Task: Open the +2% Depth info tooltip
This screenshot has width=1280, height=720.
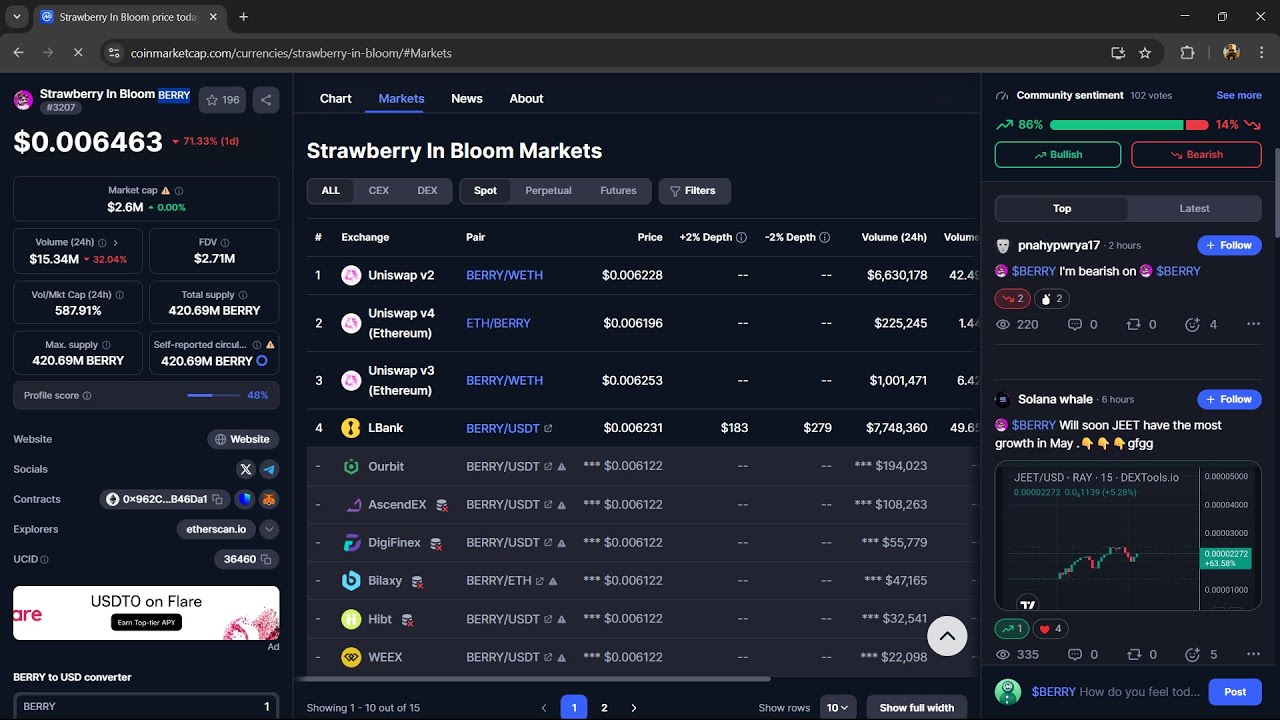Action: coord(741,237)
